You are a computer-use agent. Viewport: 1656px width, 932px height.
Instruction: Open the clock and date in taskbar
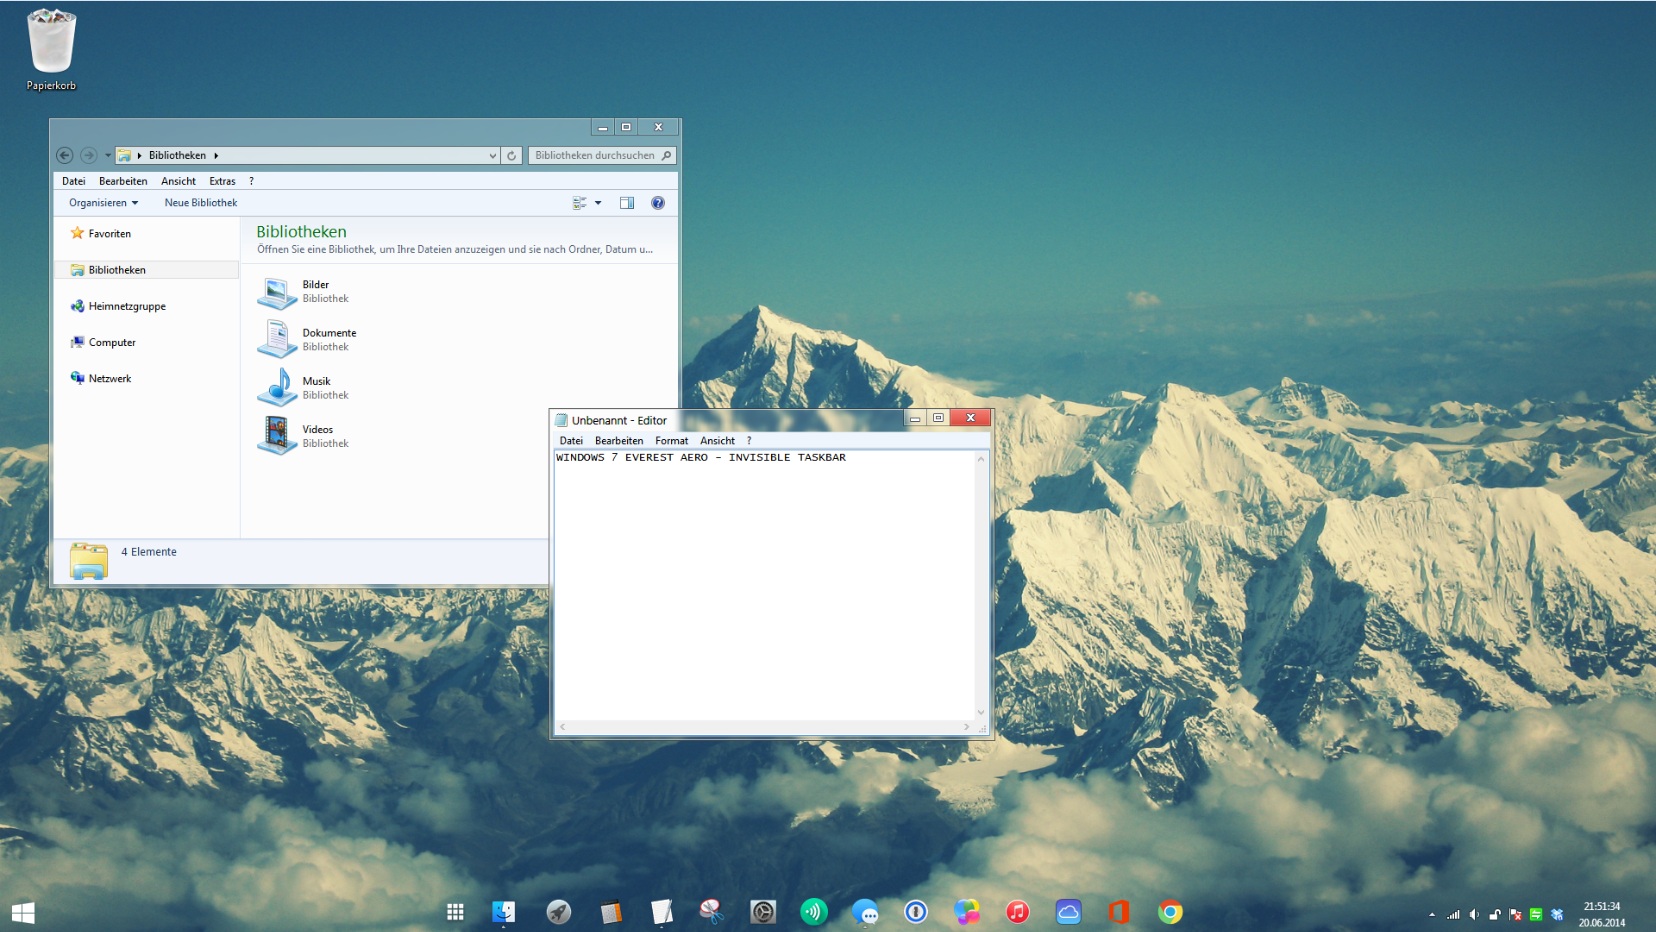[x=1602, y=914]
